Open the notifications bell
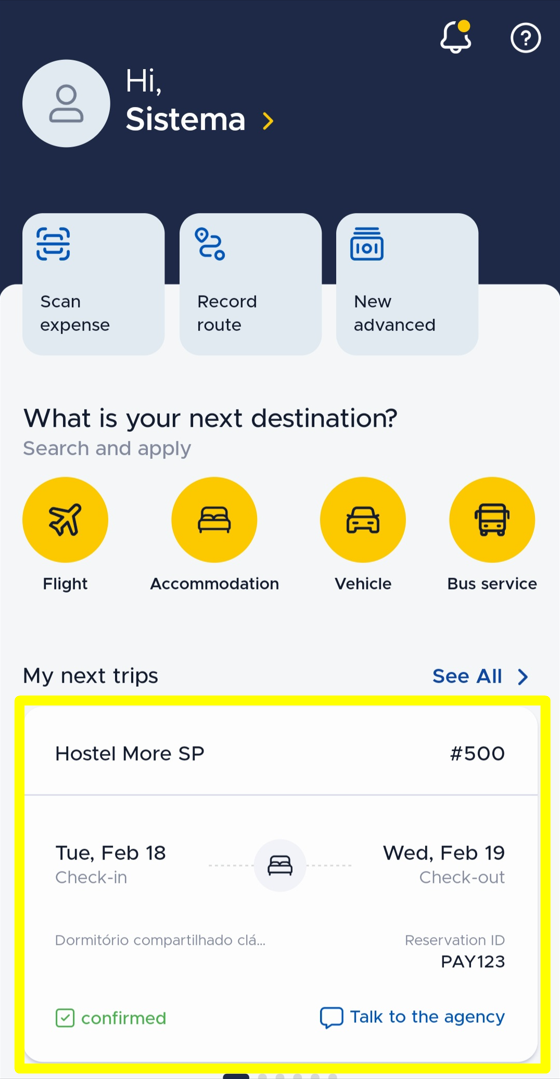560x1079 pixels. click(x=456, y=36)
